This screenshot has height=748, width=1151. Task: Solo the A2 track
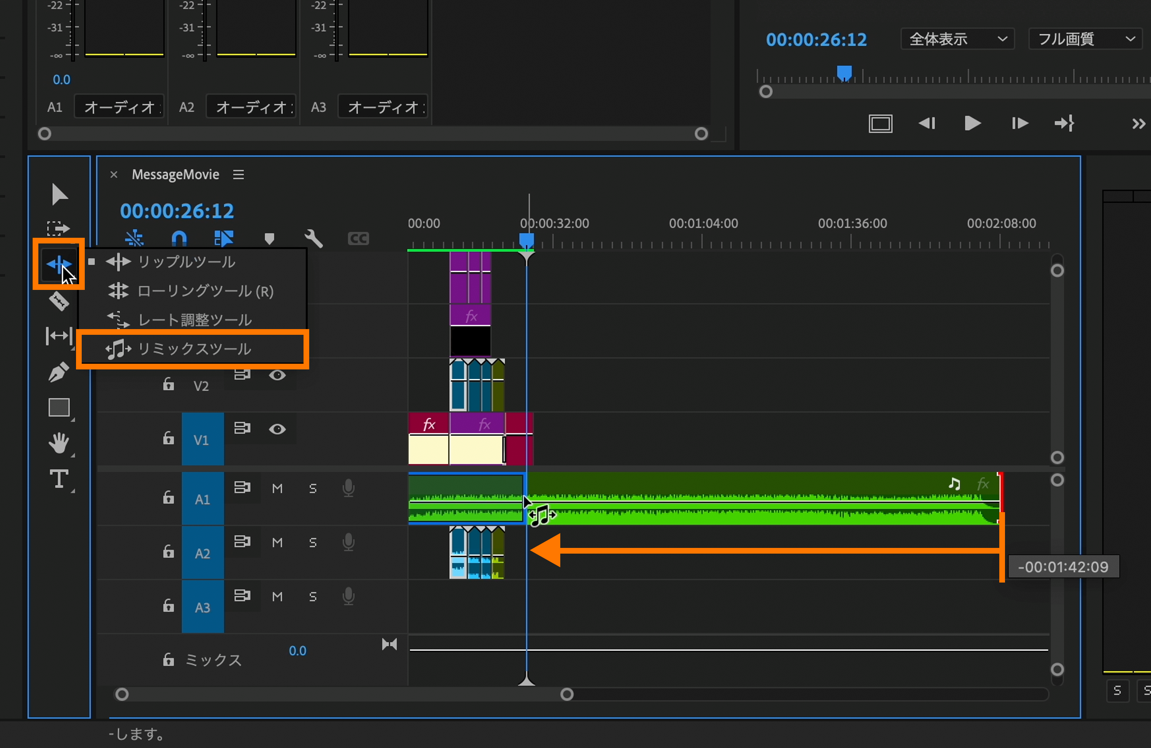click(x=313, y=542)
